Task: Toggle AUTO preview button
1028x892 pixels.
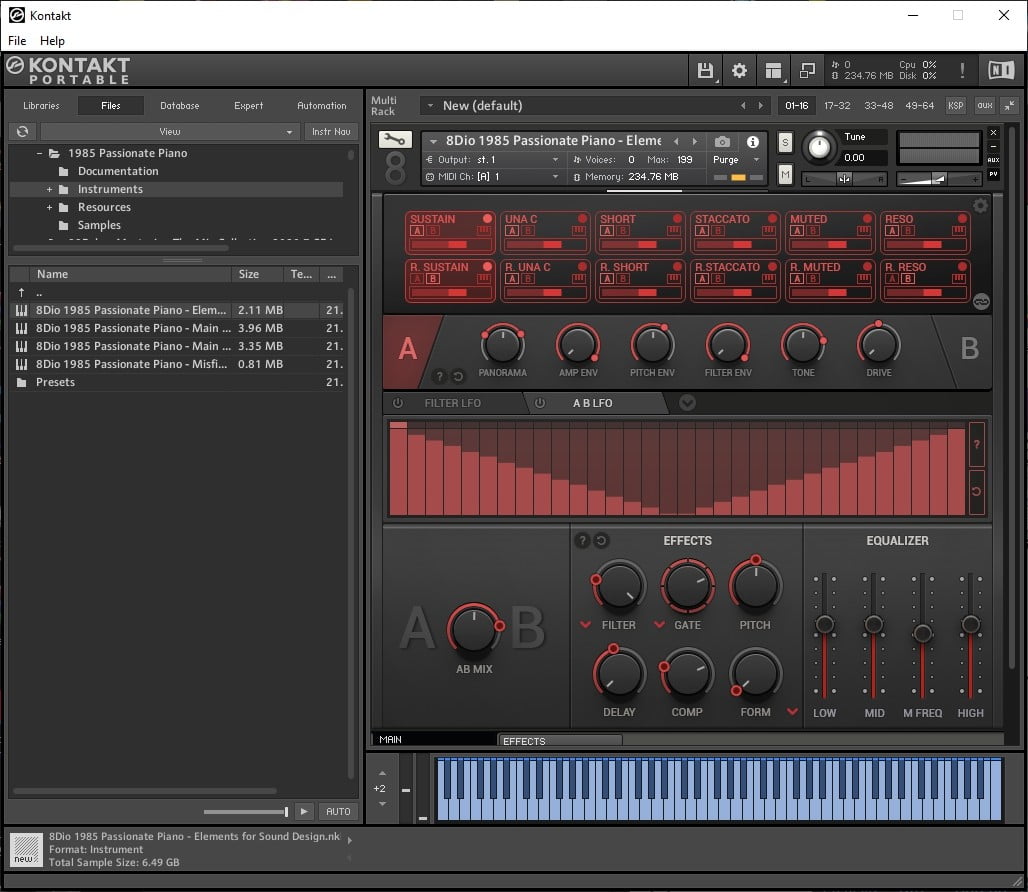Action: (x=338, y=811)
